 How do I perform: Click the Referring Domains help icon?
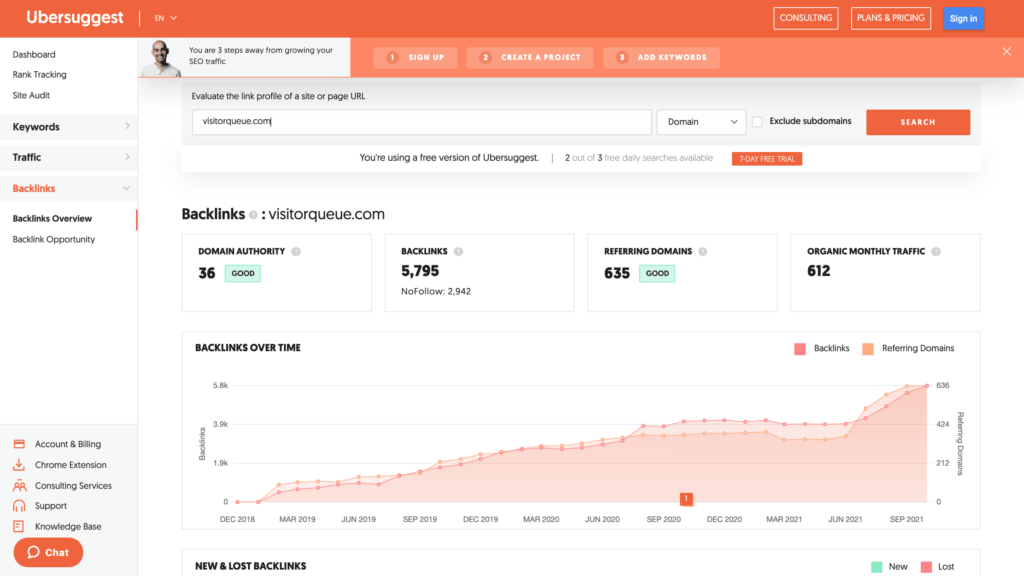703,251
